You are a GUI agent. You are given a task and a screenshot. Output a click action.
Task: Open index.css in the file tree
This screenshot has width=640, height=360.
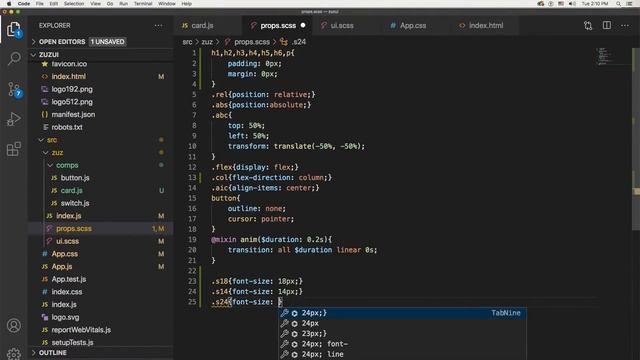[x=67, y=291]
